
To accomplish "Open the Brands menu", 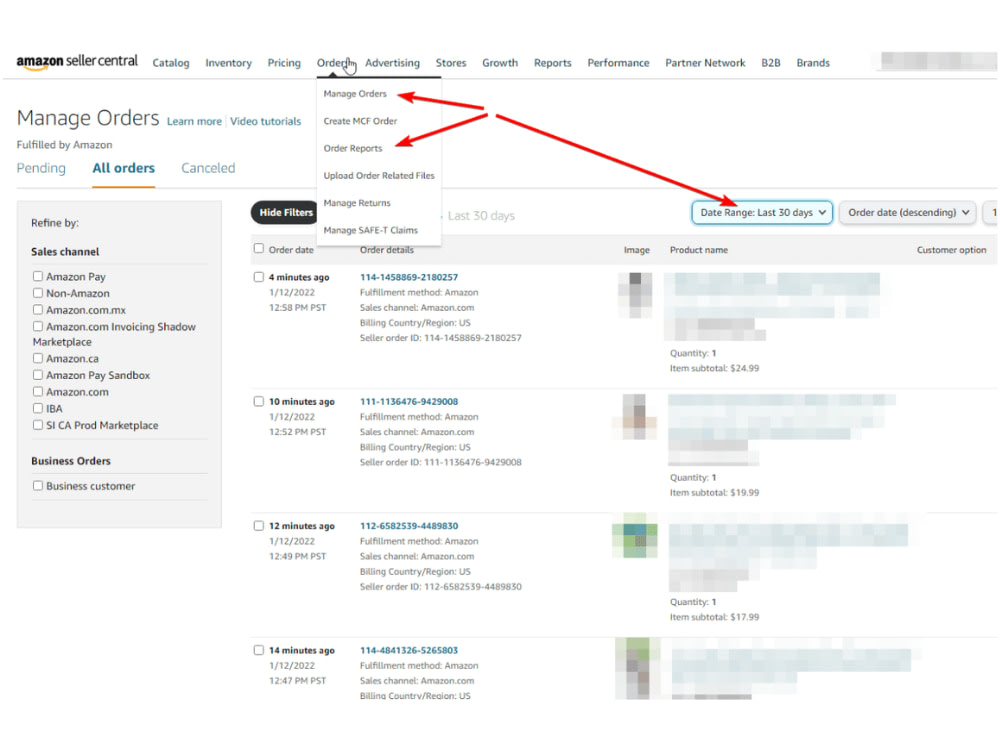I will click(x=812, y=62).
